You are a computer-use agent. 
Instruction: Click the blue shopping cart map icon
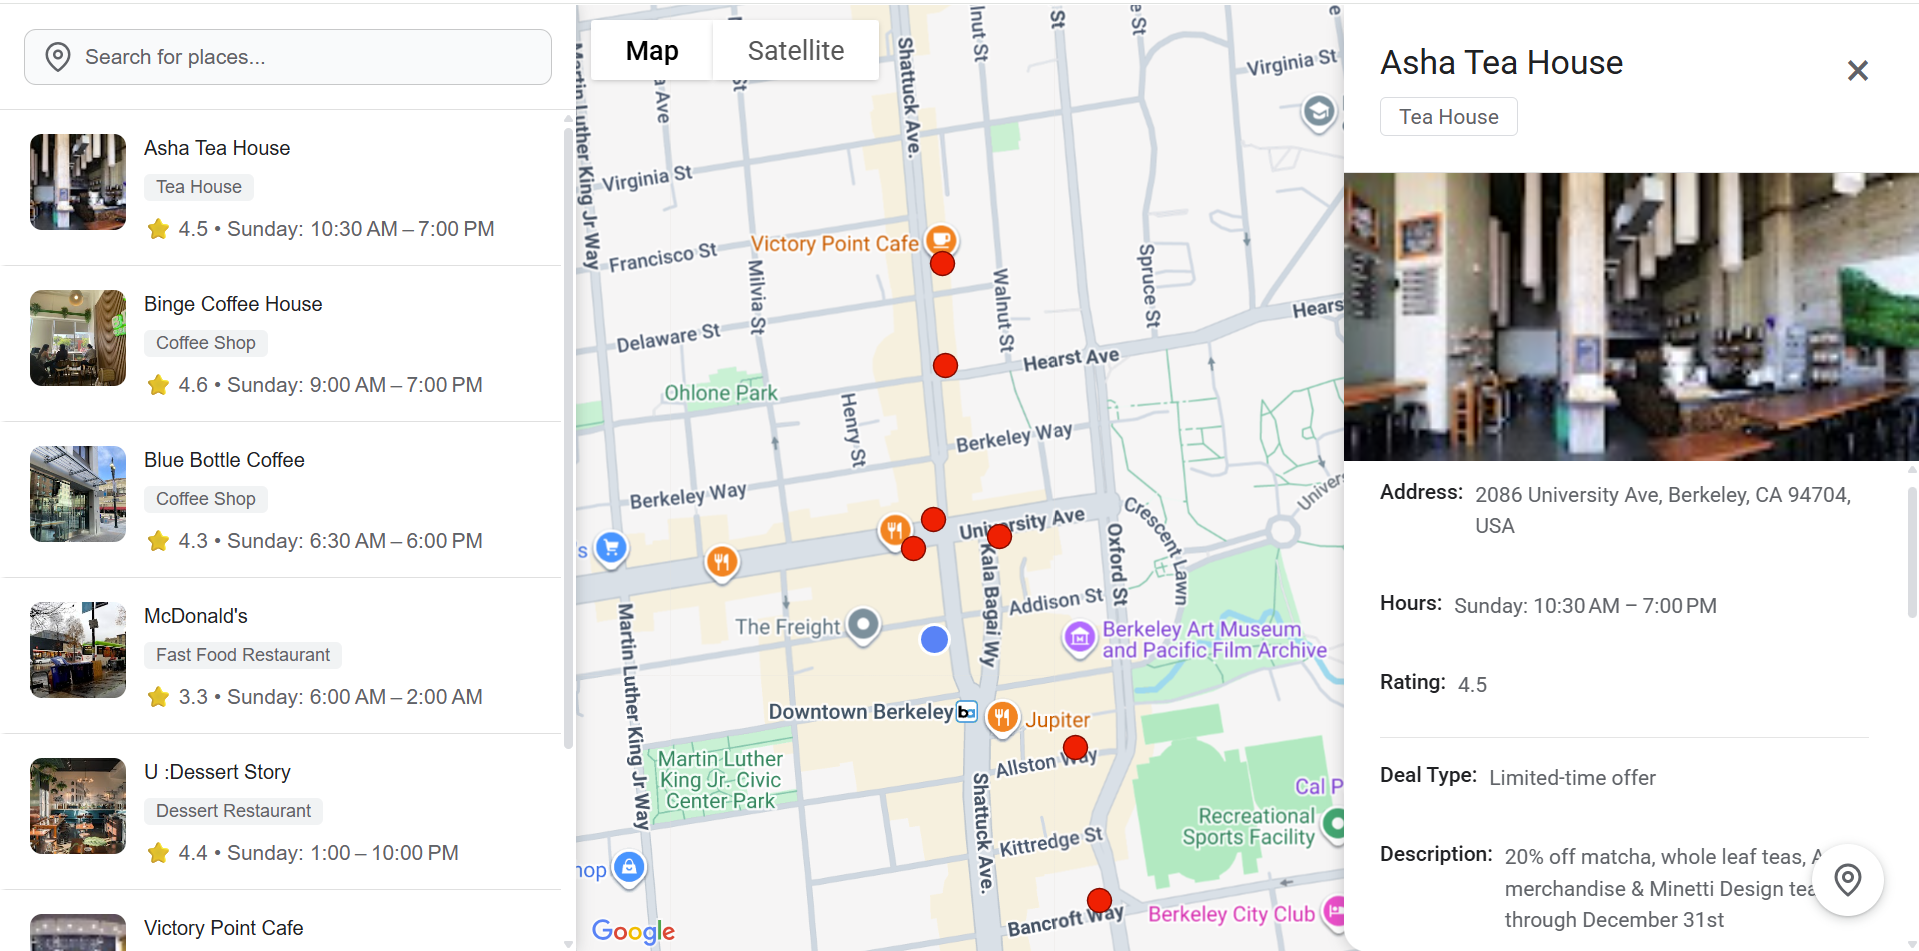coord(611,547)
